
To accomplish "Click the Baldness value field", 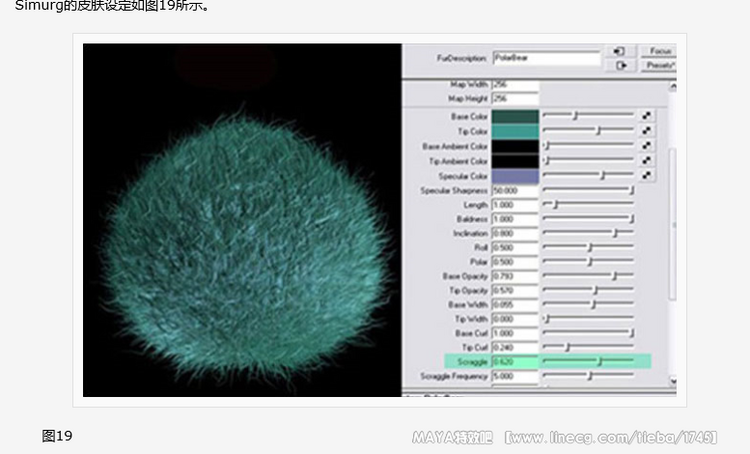I will point(515,219).
